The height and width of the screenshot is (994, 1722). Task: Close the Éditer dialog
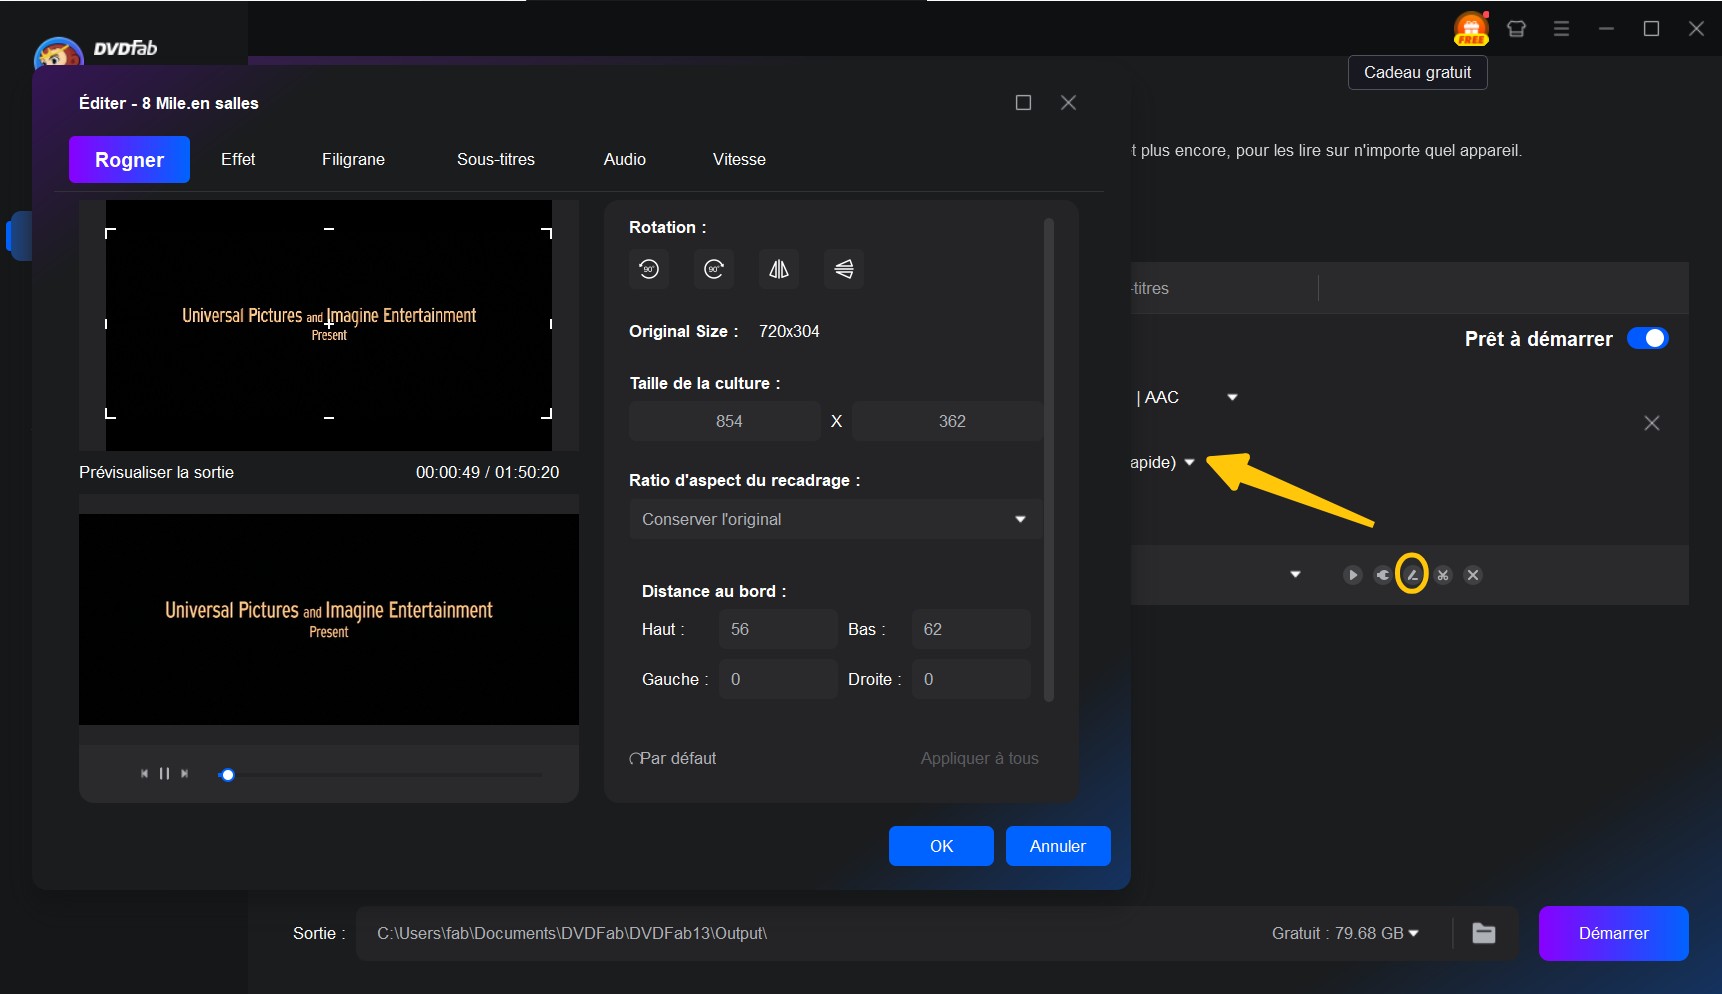click(1068, 103)
